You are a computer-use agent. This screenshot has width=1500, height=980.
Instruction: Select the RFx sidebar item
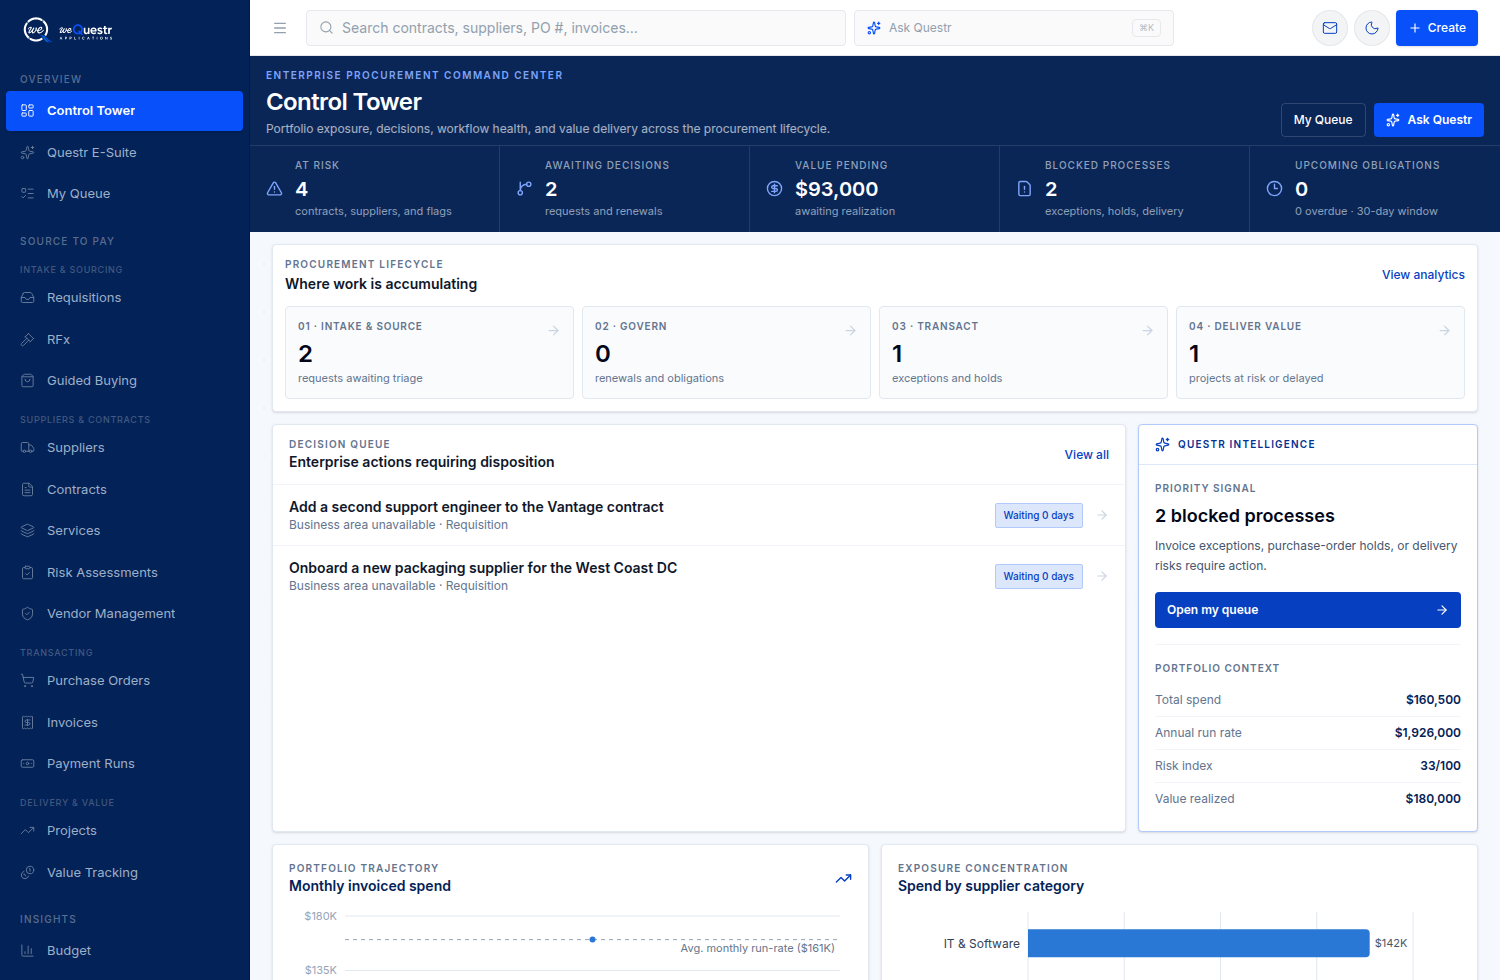[124, 340]
